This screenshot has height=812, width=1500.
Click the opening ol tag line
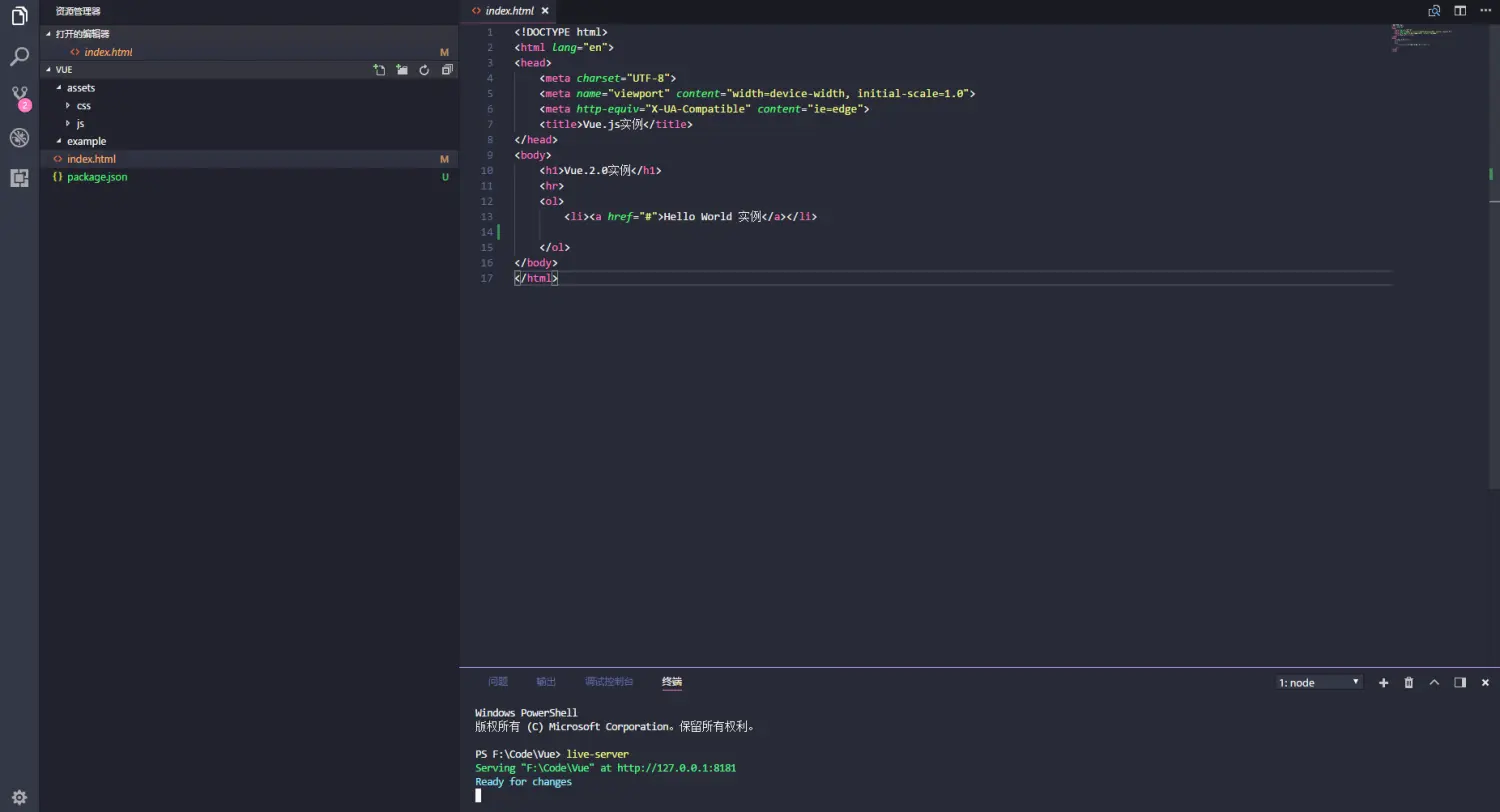(551, 201)
